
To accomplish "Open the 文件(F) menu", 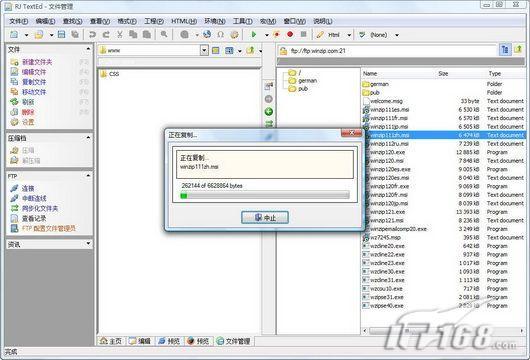I will tap(19, 21).
